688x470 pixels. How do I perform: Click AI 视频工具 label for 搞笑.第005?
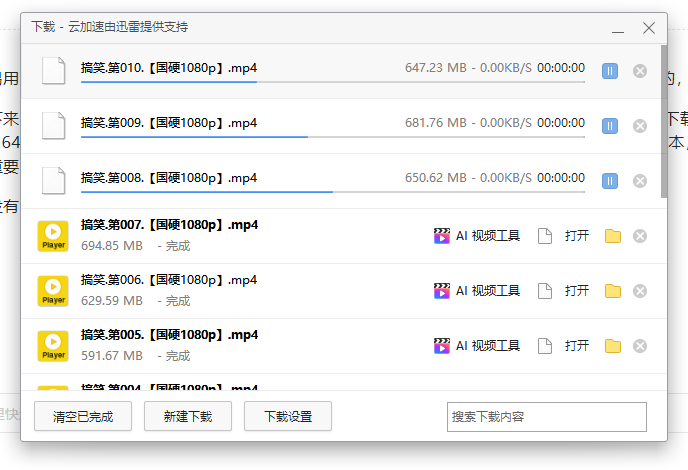[488, 346]
